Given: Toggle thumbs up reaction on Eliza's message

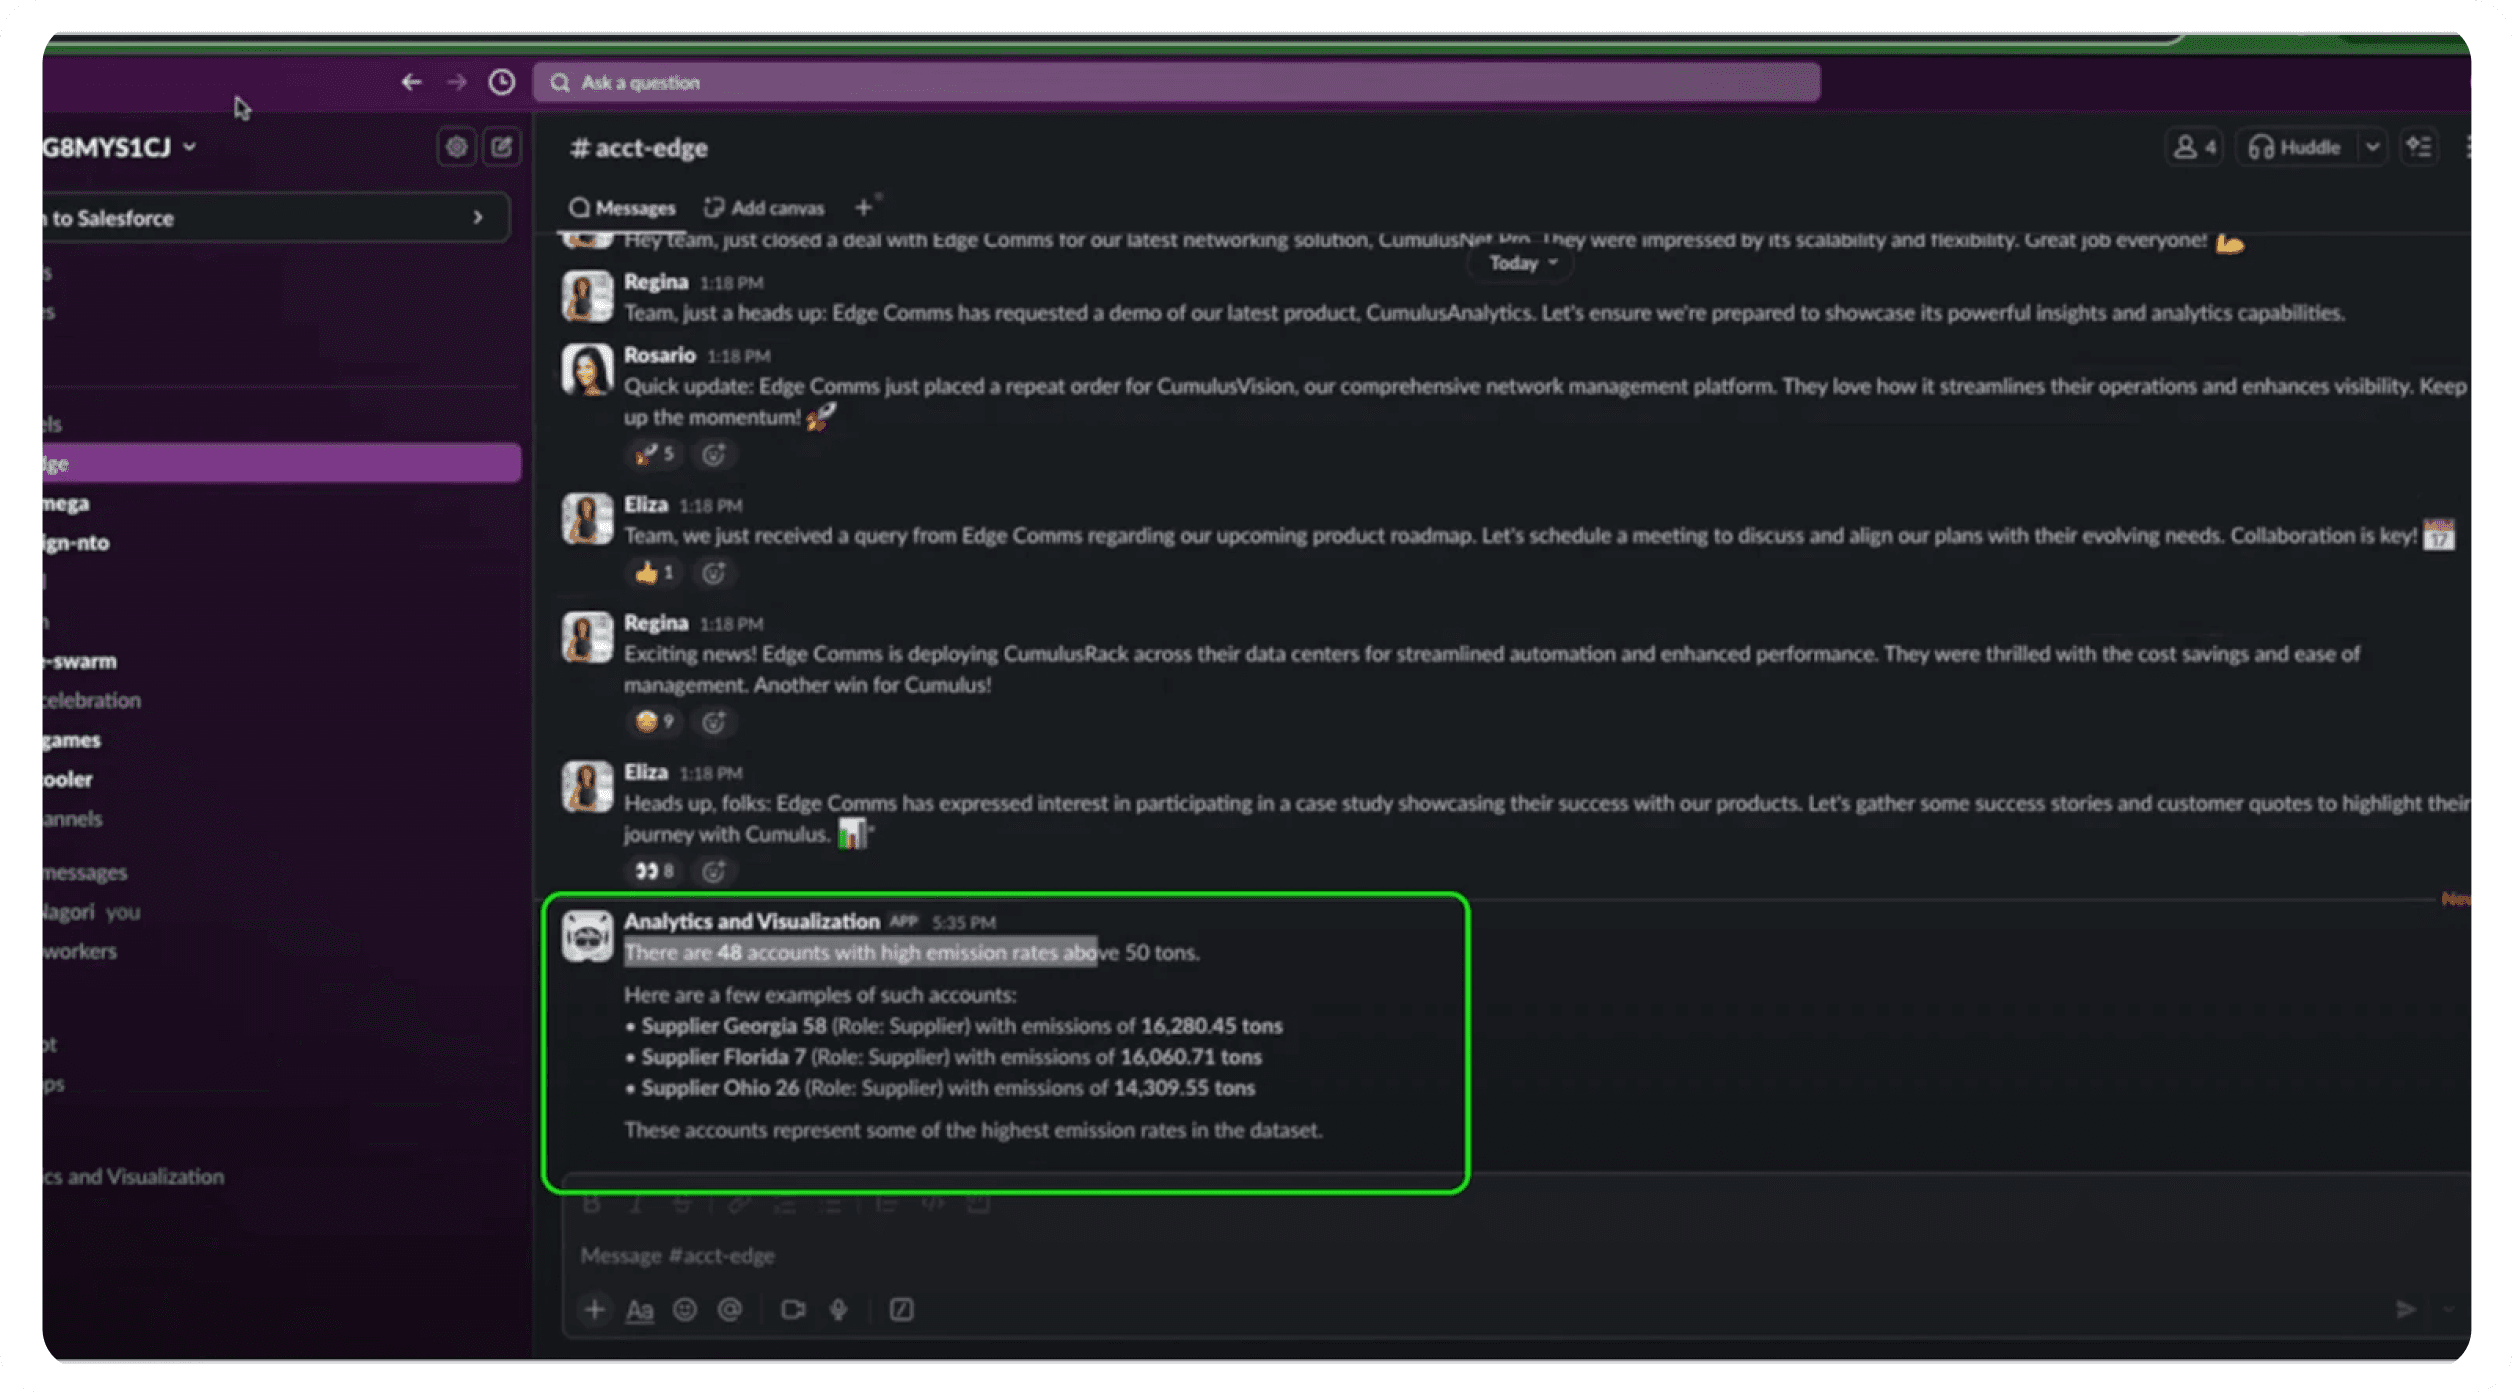Looking at the screenshot, I should [655, 573].
